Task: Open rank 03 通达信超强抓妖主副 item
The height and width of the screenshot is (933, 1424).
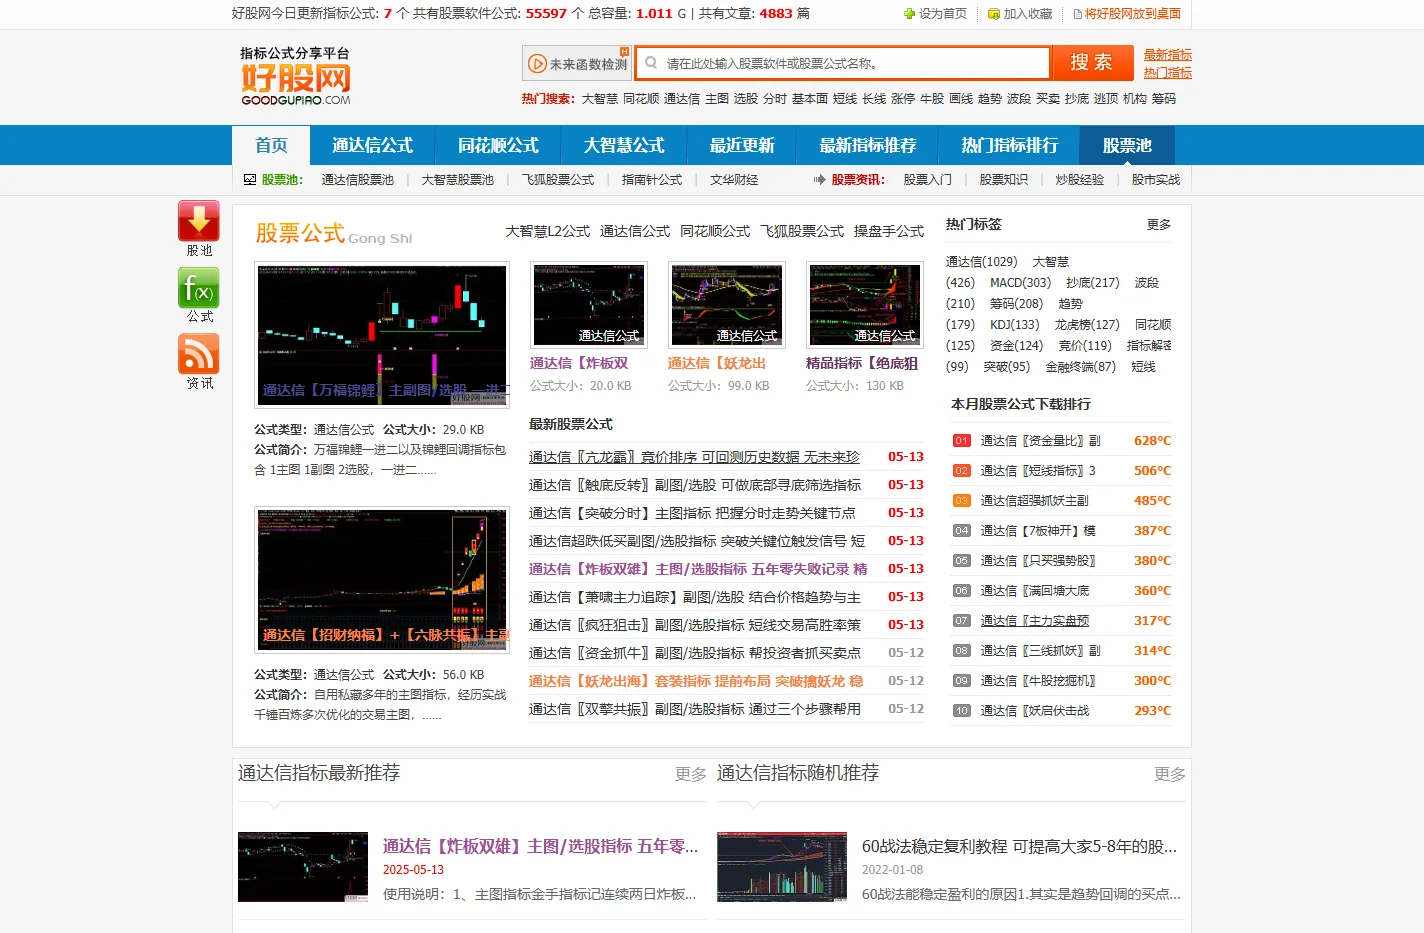Action: pyautogui.click(x=1034, y=501)
